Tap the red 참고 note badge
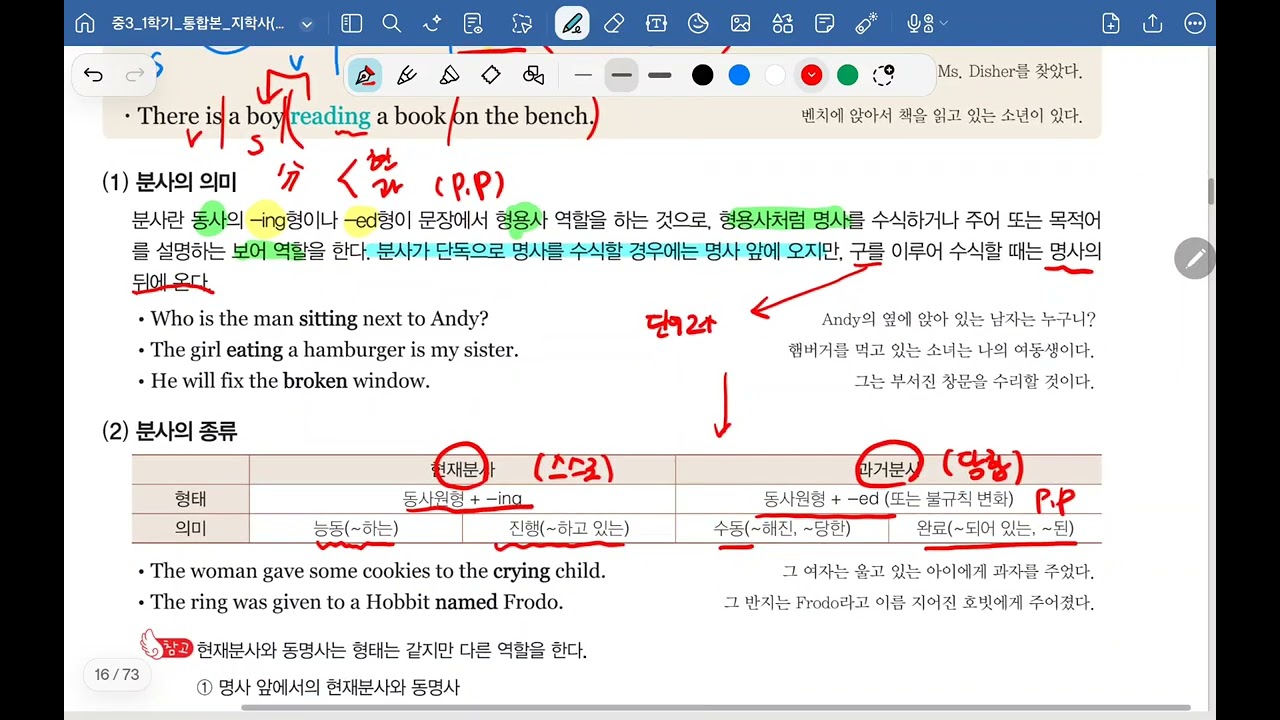Image resolution: width=1280 pixels, height=720 pixels. pos(166,645)
